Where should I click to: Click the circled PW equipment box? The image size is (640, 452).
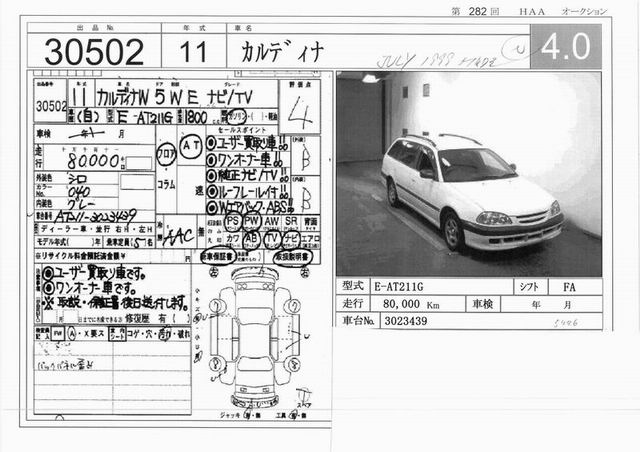[x=252, y=221]
